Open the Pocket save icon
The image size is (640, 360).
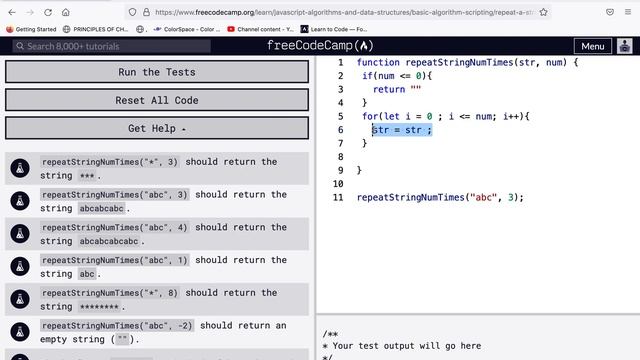(x=610, y=12)
